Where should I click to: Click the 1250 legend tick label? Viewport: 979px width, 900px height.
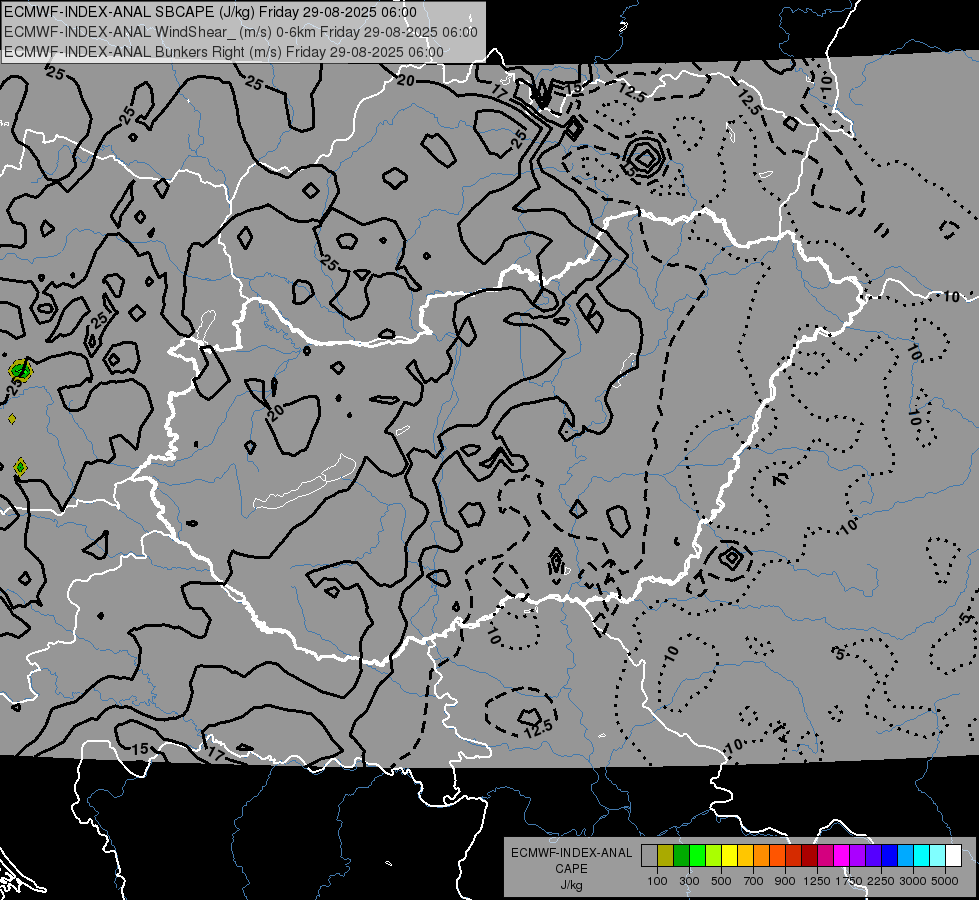(x=817, y=881)
